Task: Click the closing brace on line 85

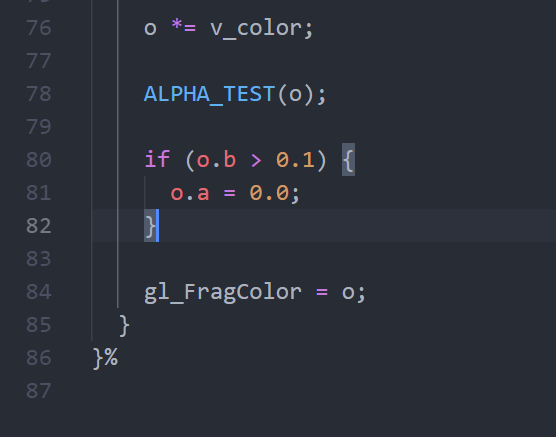Action: pyautogui.click(x=124, y=325)
